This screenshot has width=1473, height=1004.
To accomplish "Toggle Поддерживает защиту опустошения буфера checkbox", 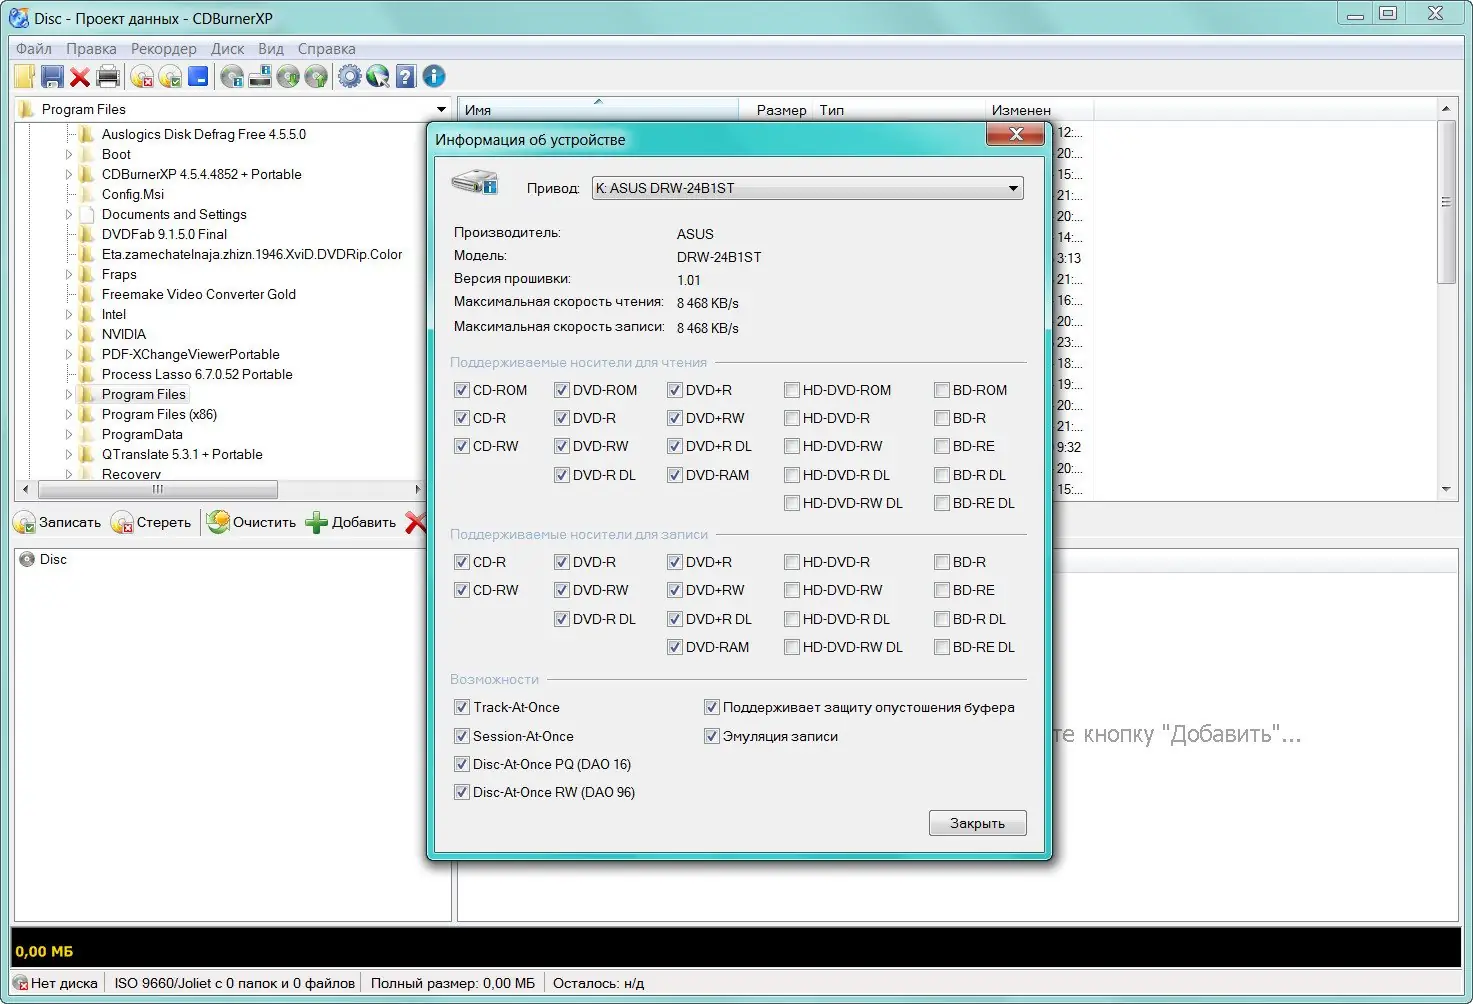I will pos(712,707).
